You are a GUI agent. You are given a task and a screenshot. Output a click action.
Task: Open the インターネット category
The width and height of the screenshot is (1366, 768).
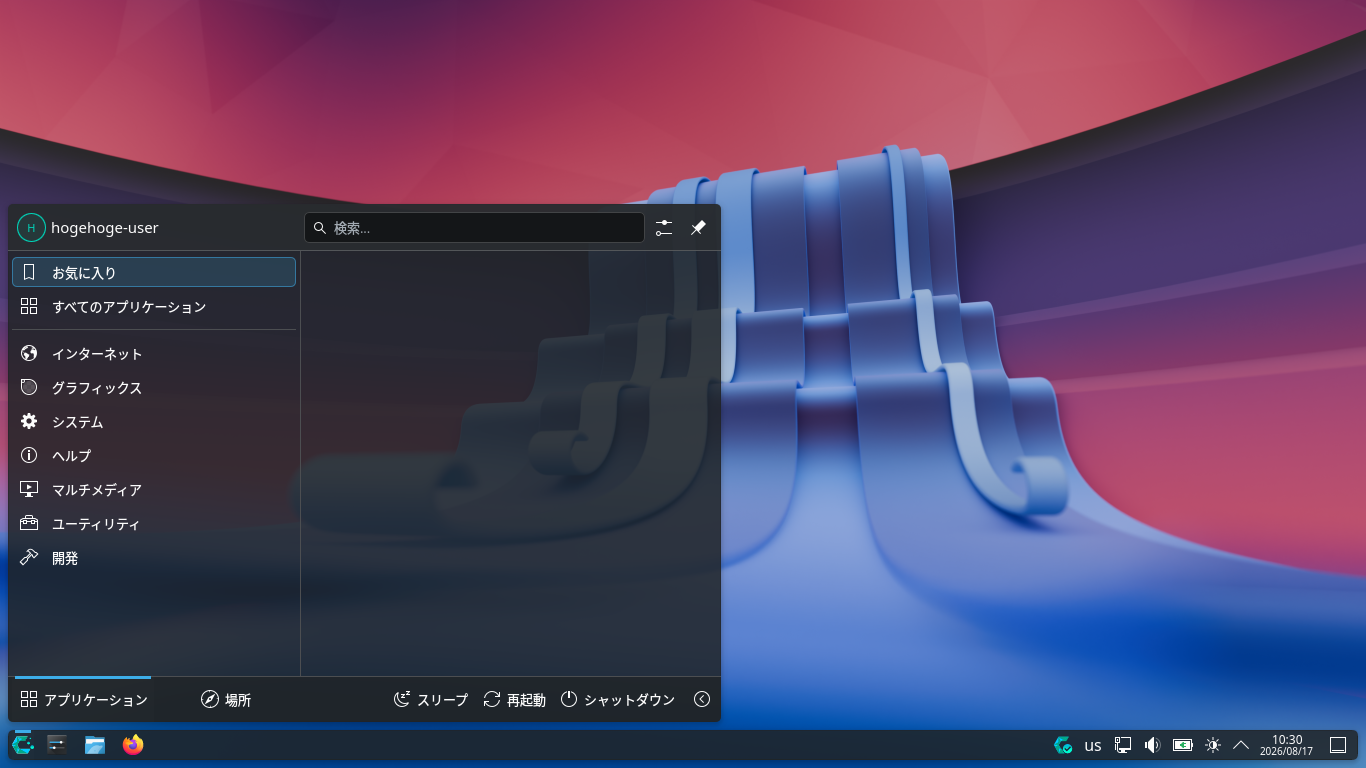pyautogui.click(x=154, y=354)
